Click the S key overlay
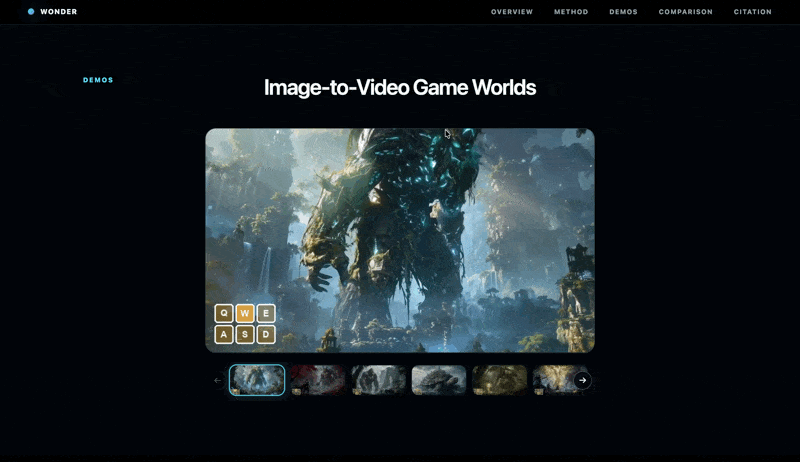The height and width of the screenshot is (462, 800). tap(245, 335)
